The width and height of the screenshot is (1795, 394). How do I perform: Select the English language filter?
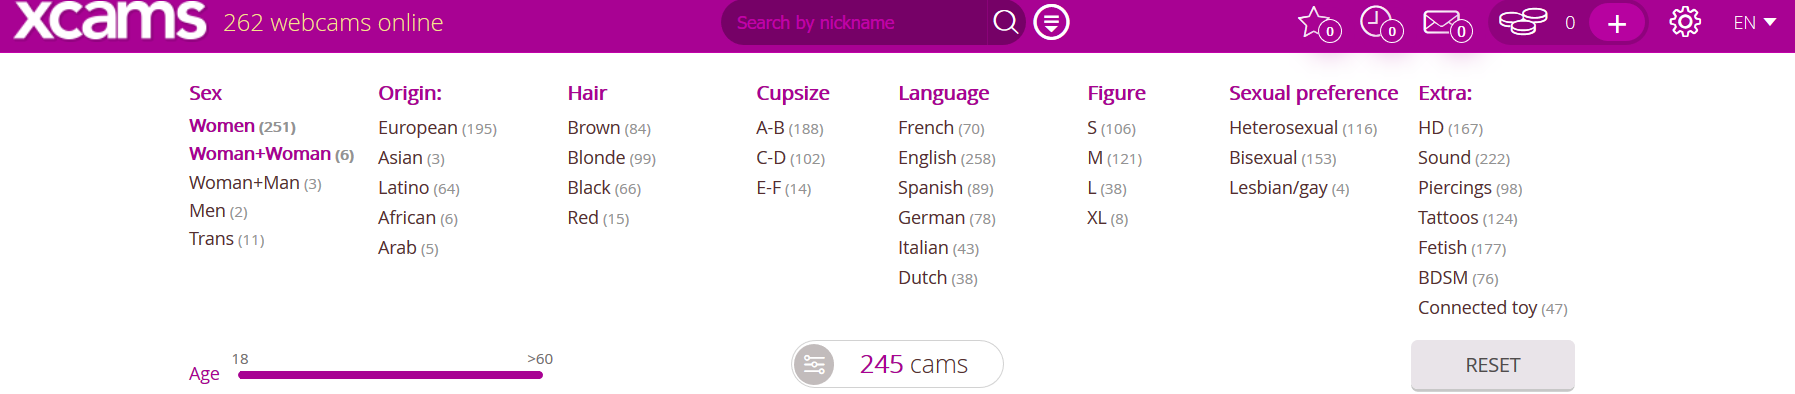click(946, 158)
